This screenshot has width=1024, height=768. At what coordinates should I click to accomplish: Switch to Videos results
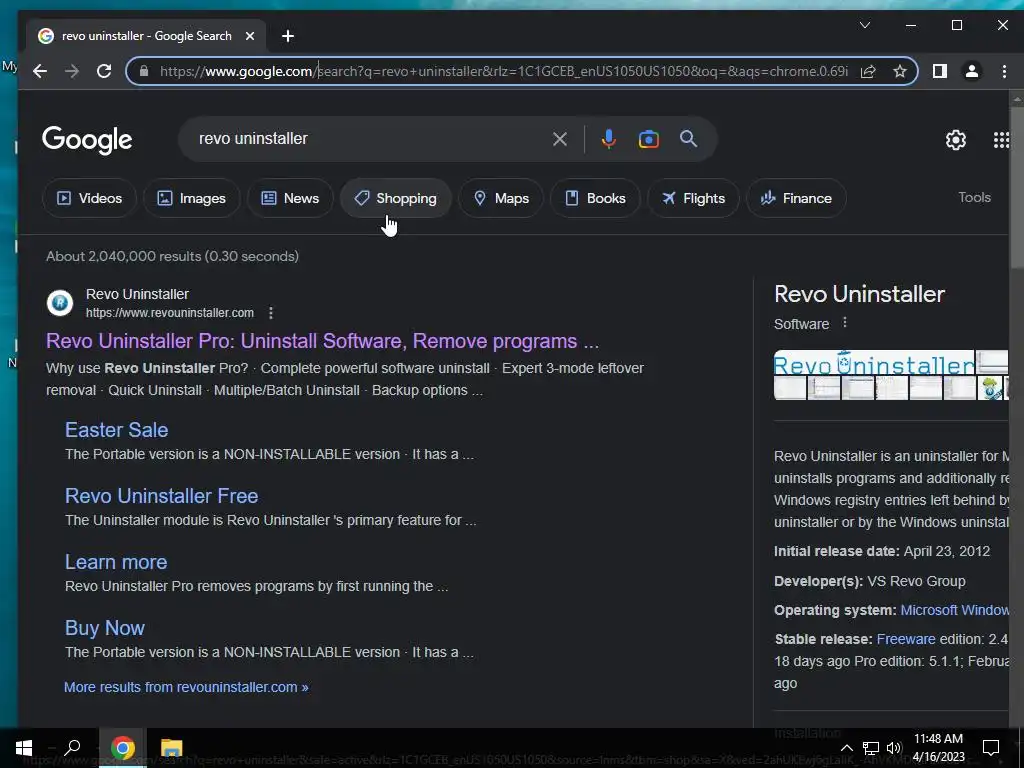coord(89,198)
